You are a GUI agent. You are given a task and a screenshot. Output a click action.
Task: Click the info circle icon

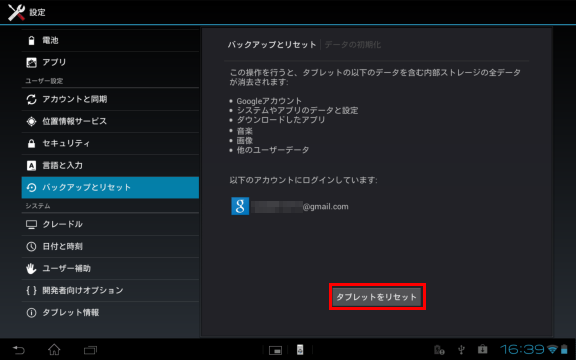pyautogui.click(x=32, y=313)
